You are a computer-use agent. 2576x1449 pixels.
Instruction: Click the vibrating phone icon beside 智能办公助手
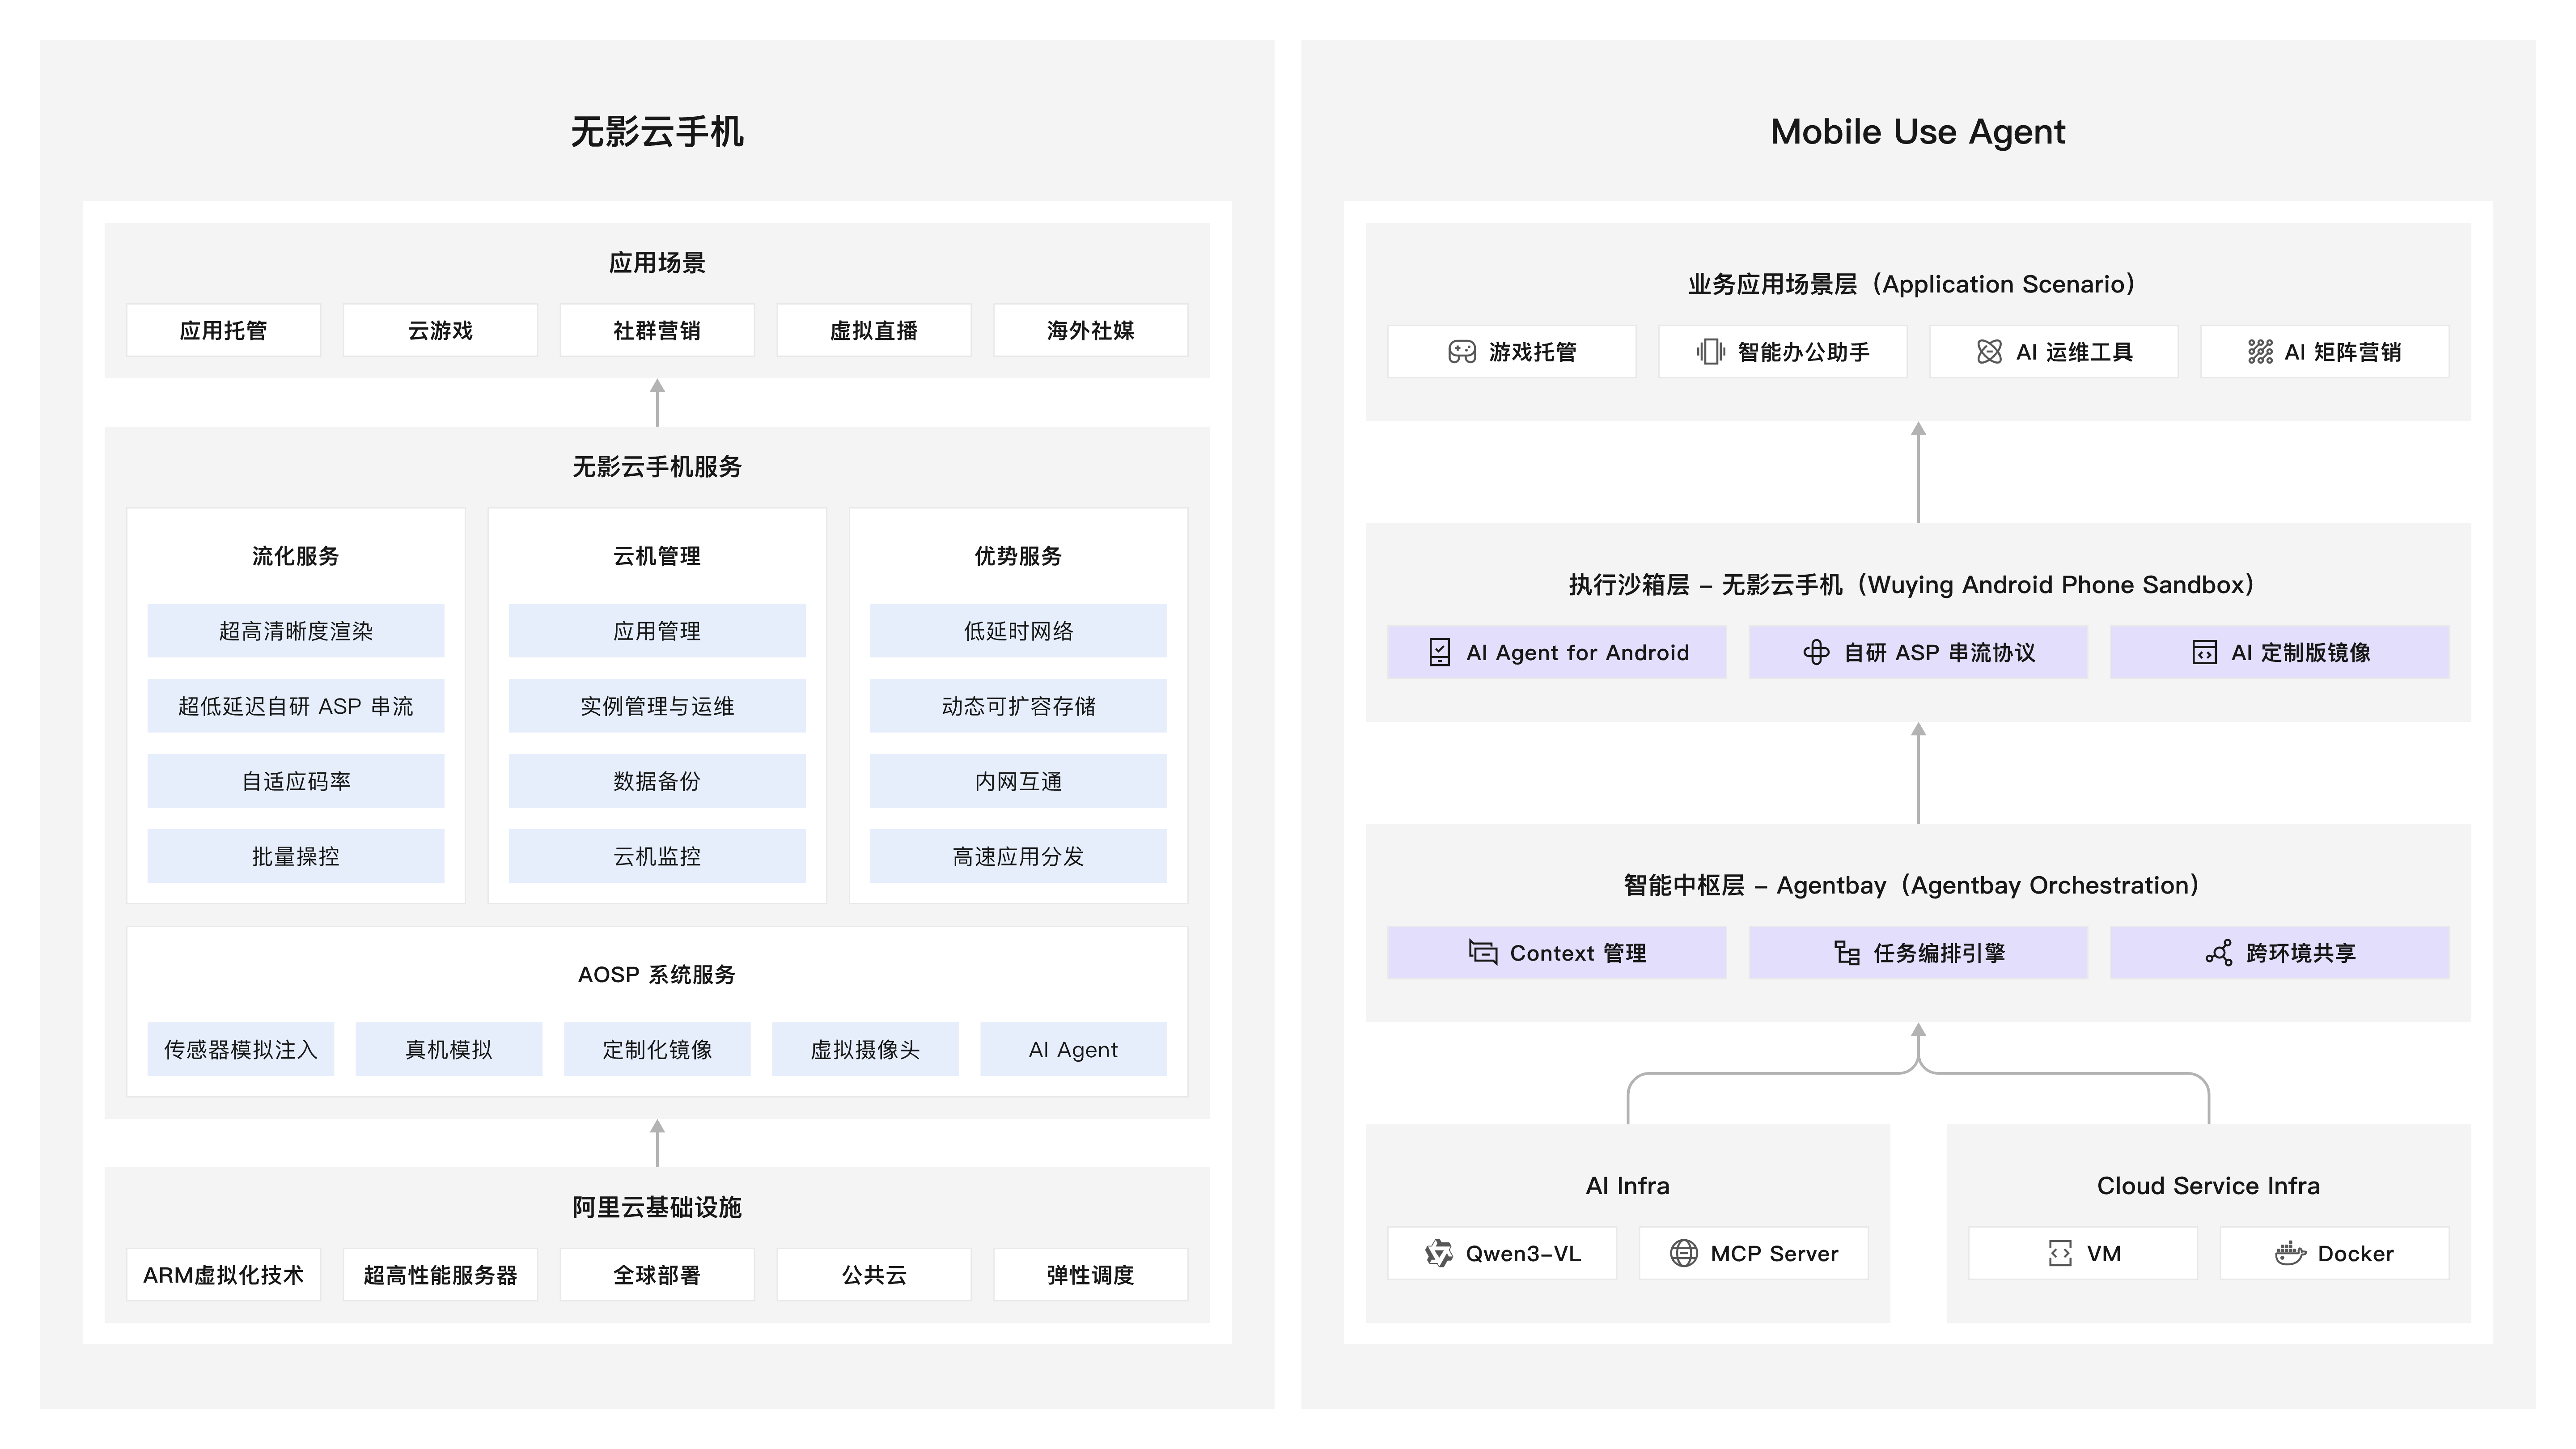tap(1711, 352)
